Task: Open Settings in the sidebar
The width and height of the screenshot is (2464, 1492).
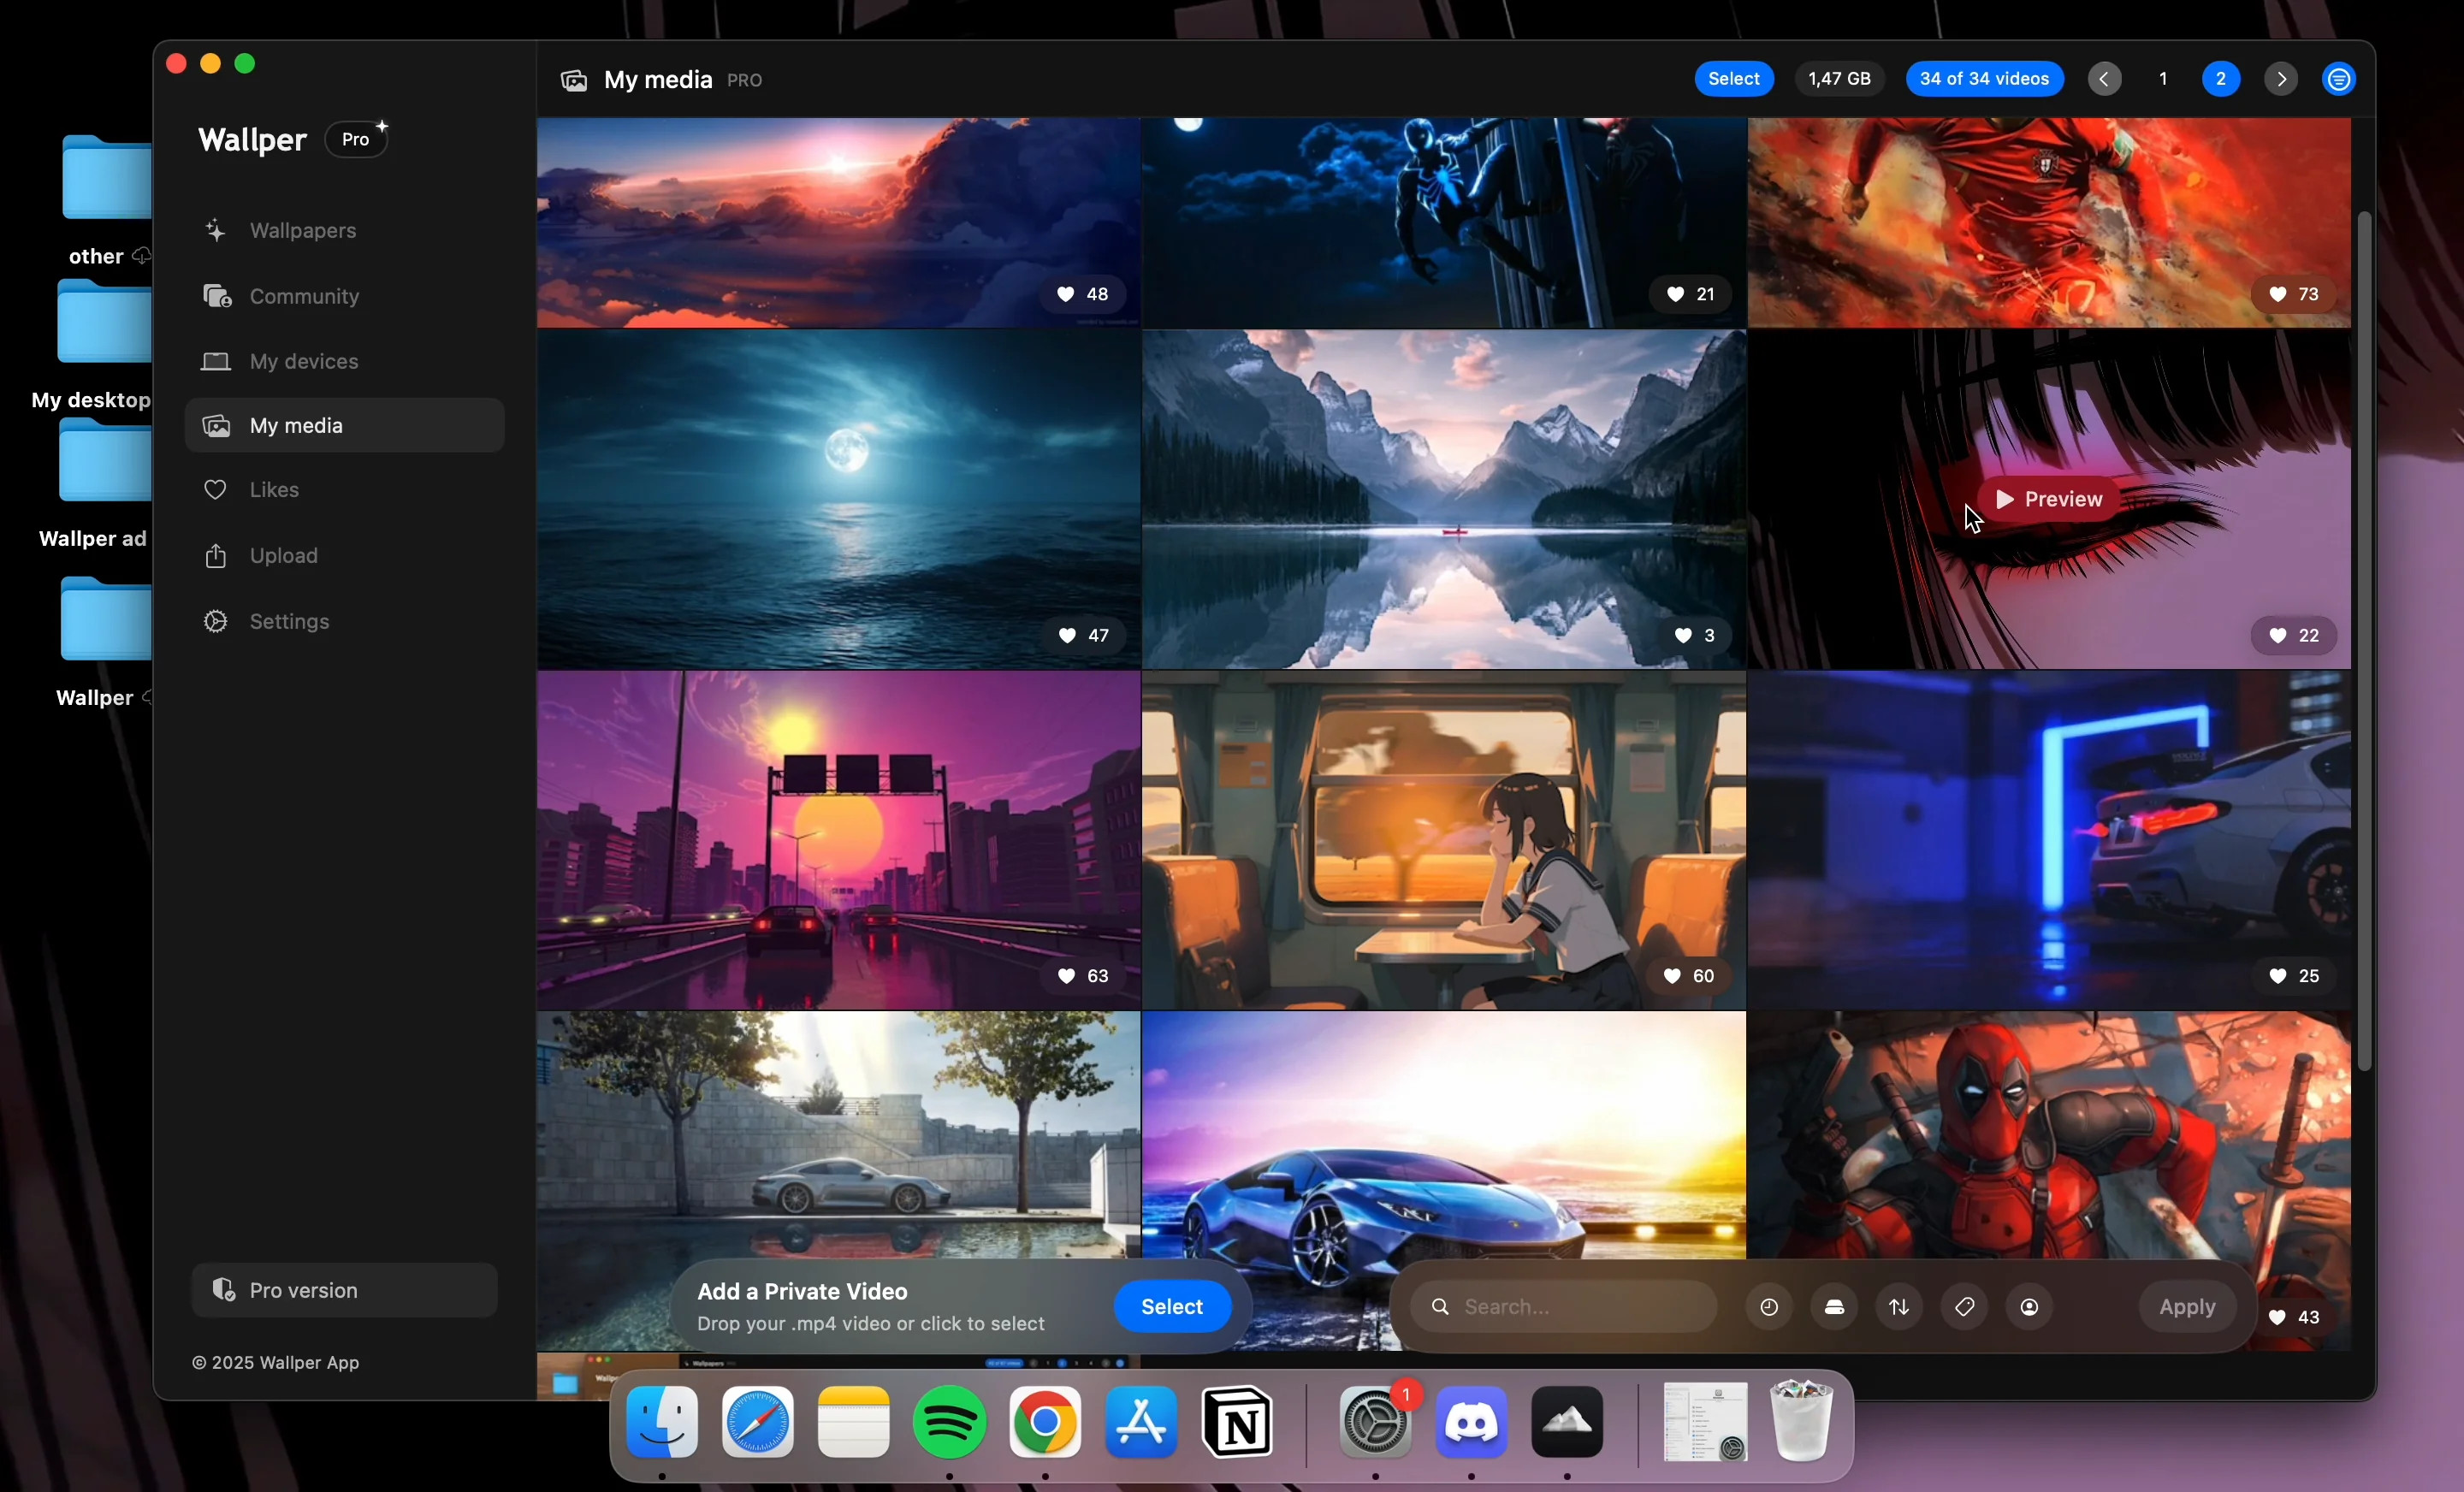Action: [x=345, y=622]
